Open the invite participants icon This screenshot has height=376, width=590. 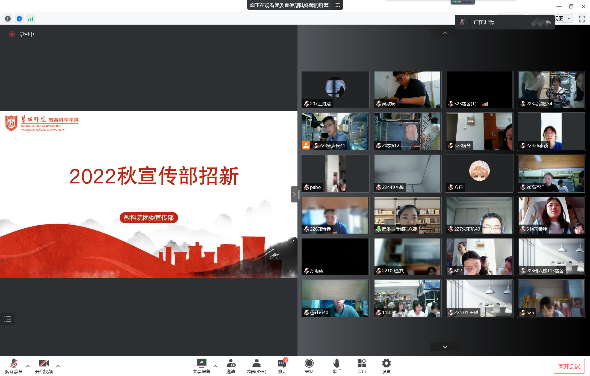click(x=231, y=365)
